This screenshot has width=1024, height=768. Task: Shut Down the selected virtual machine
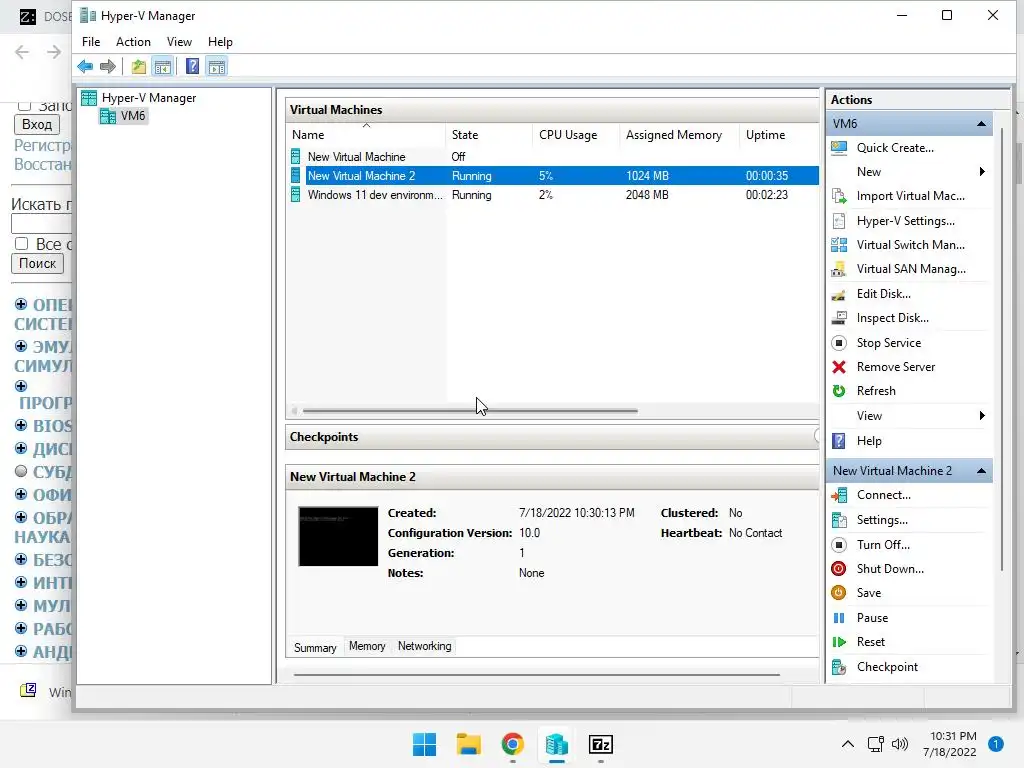[889, 569]
